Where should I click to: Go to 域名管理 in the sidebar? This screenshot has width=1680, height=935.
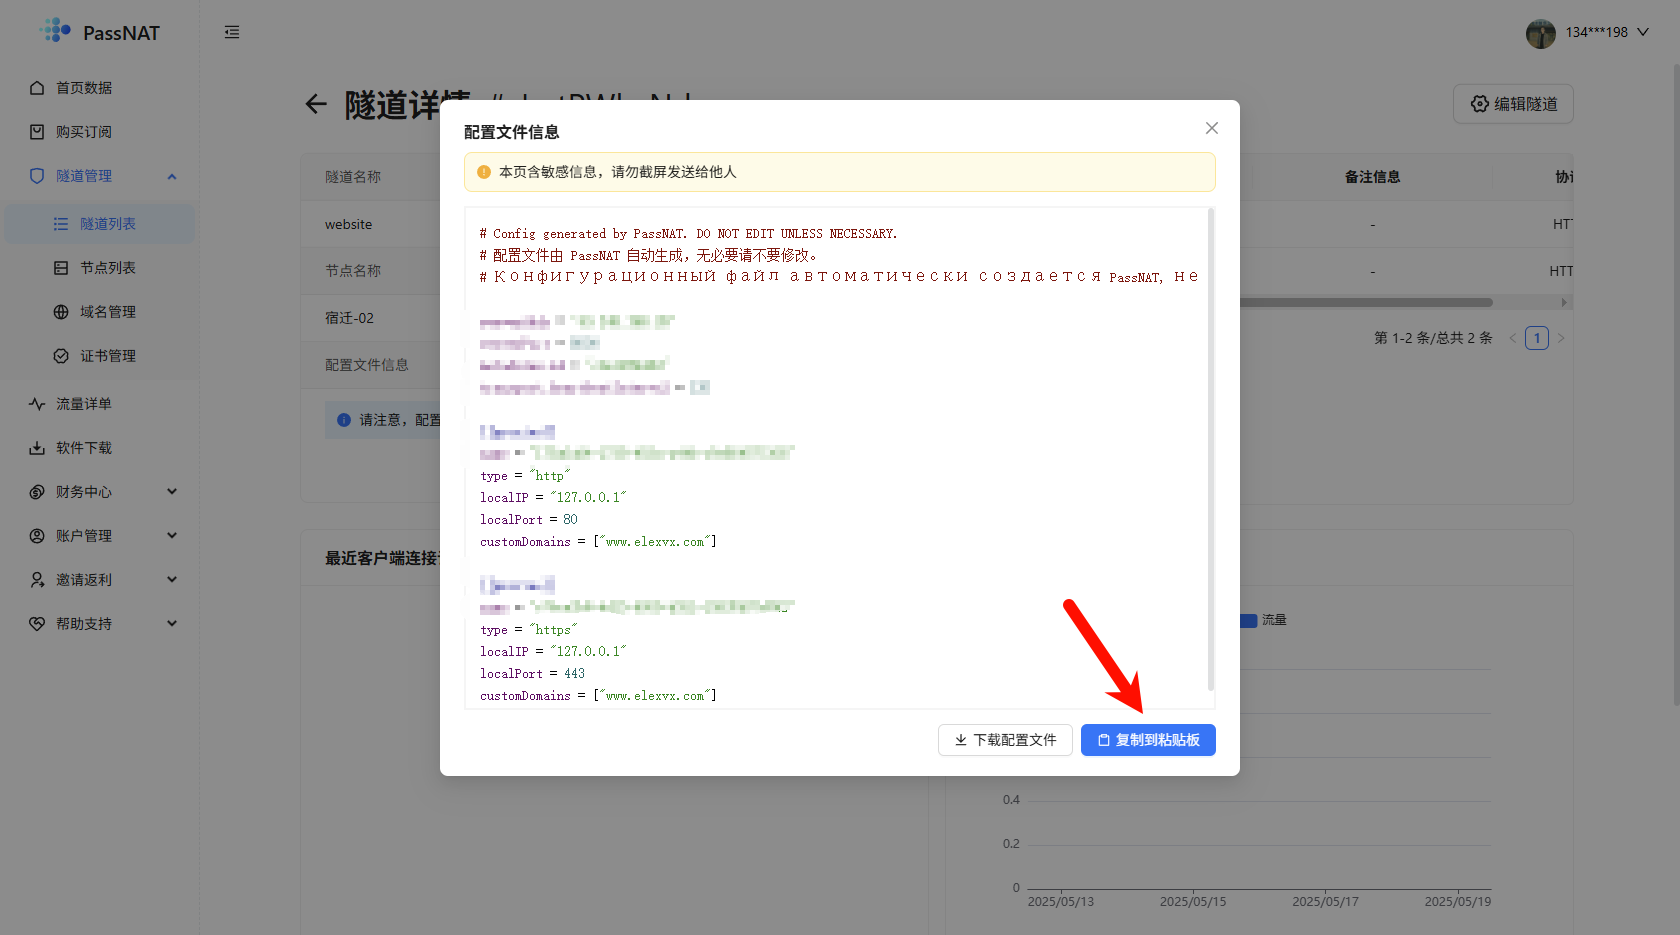point(108,312)
